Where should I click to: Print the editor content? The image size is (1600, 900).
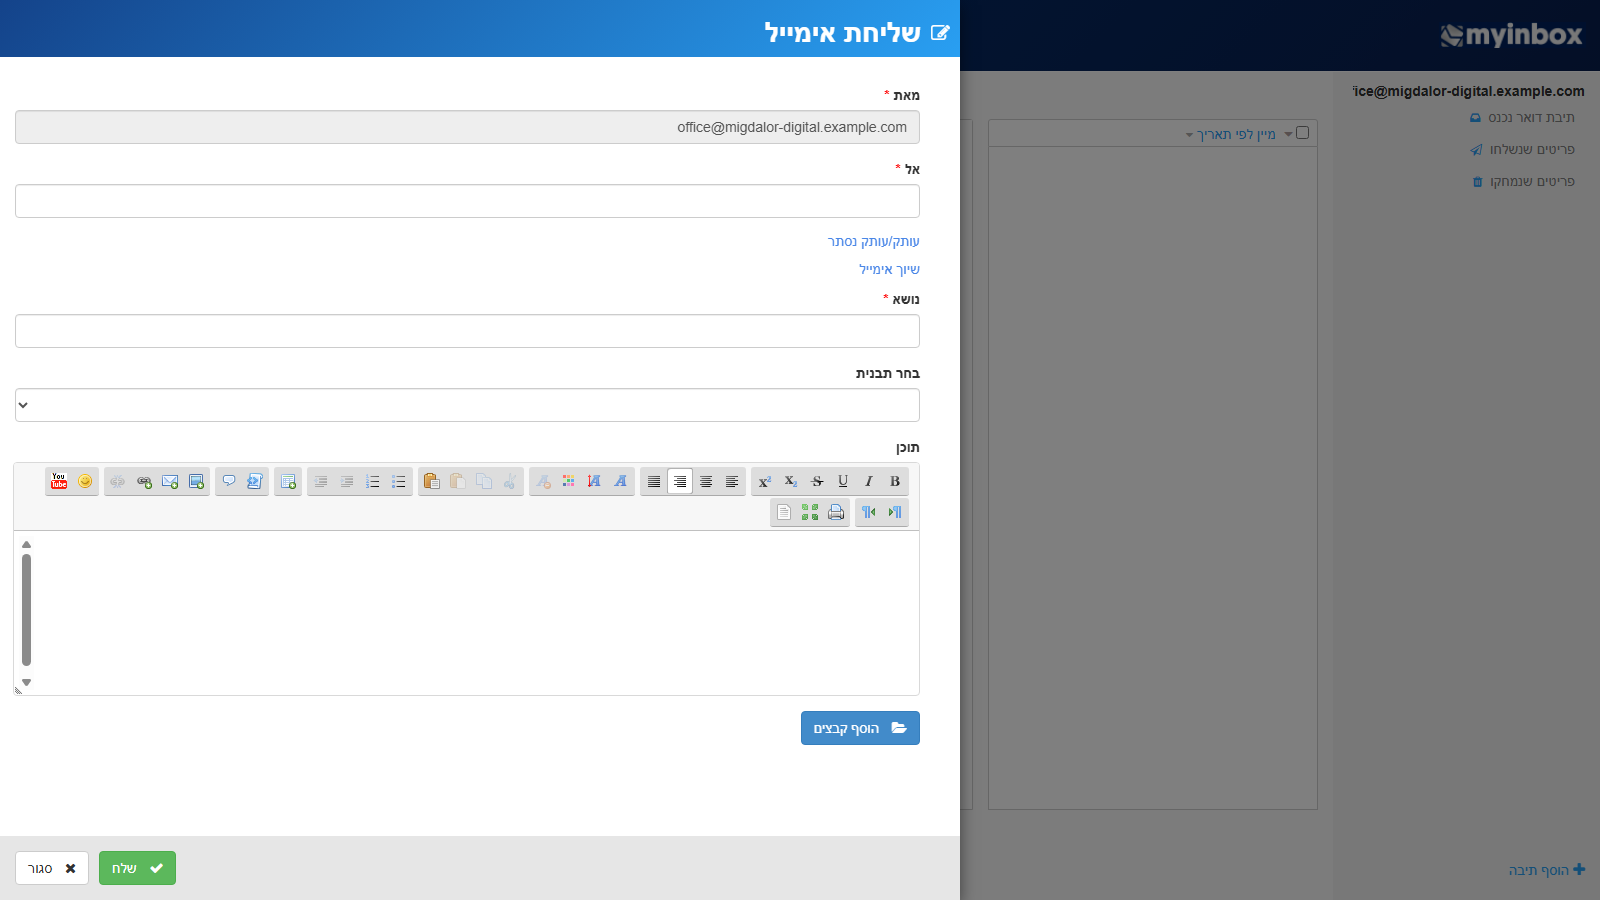836,512
